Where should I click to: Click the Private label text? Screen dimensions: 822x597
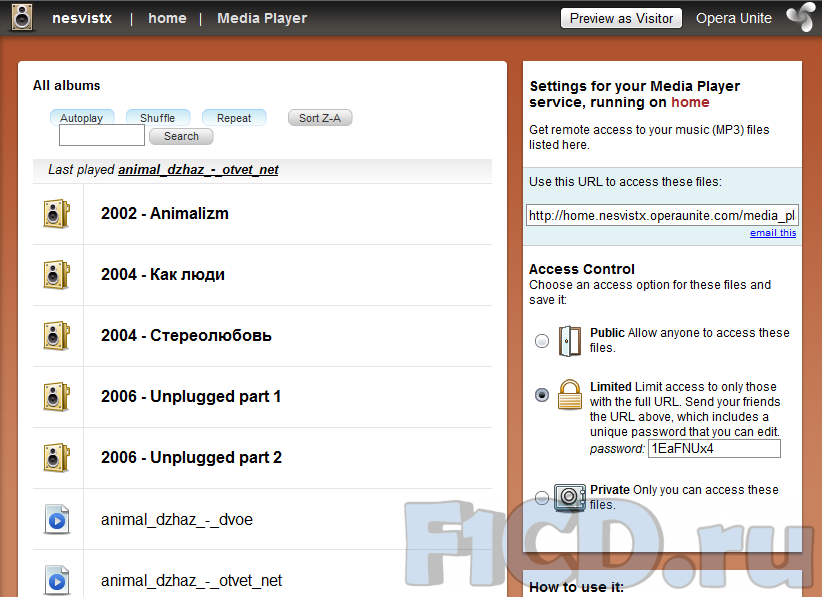point(610,490)
